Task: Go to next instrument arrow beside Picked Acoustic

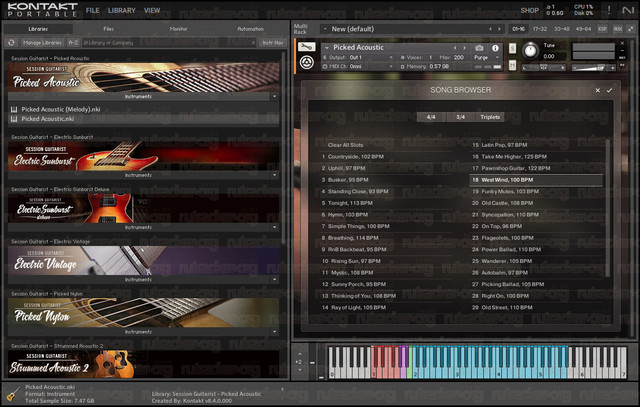Action: point(464,48)
